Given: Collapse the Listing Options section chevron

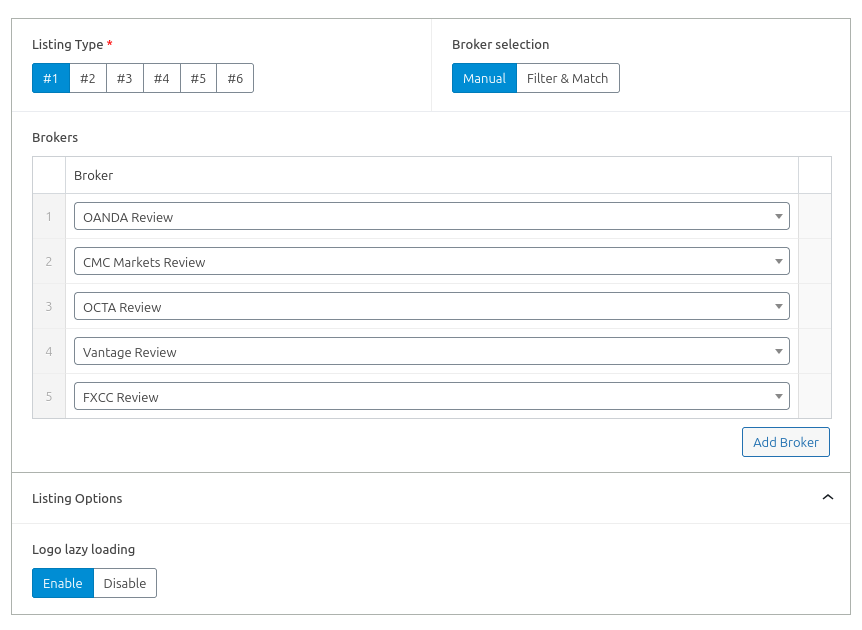Looking at the screenshot, I should coord(827,498).
